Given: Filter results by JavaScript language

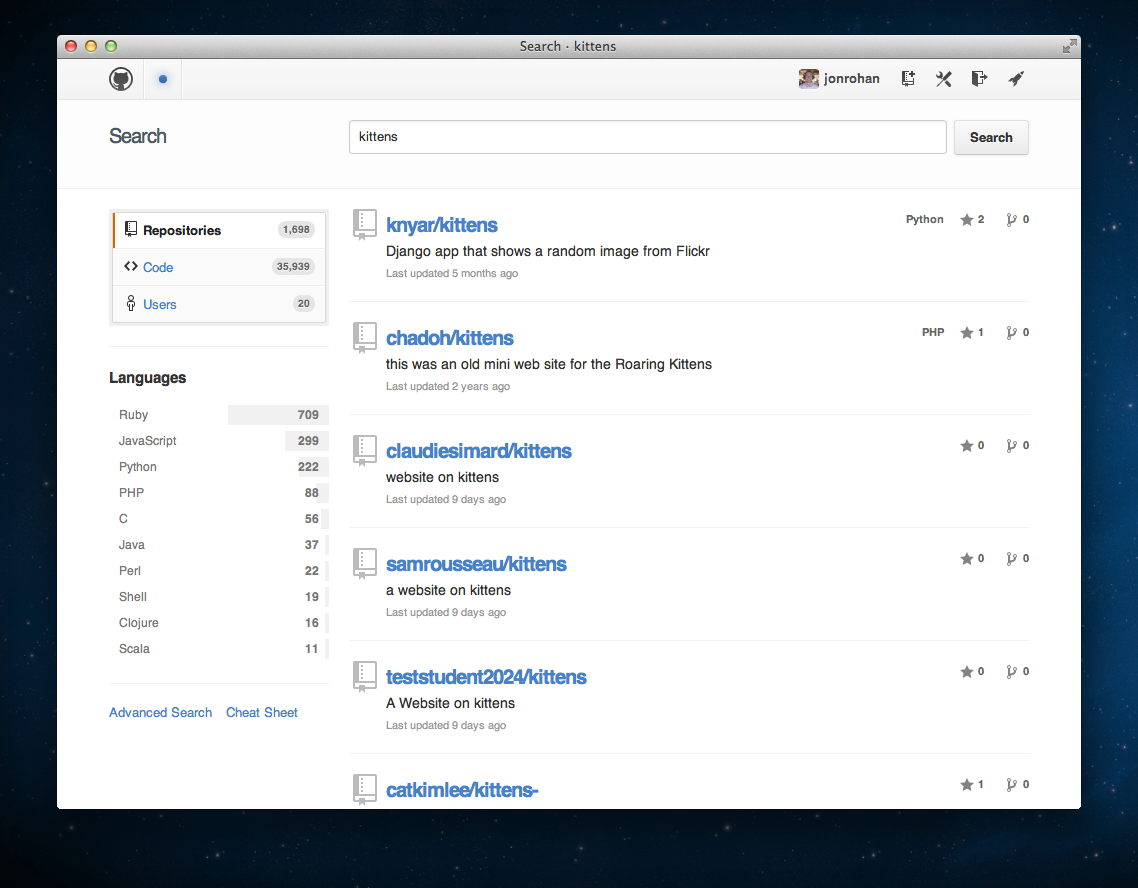Looking at the screenshot, I should 148,441.
